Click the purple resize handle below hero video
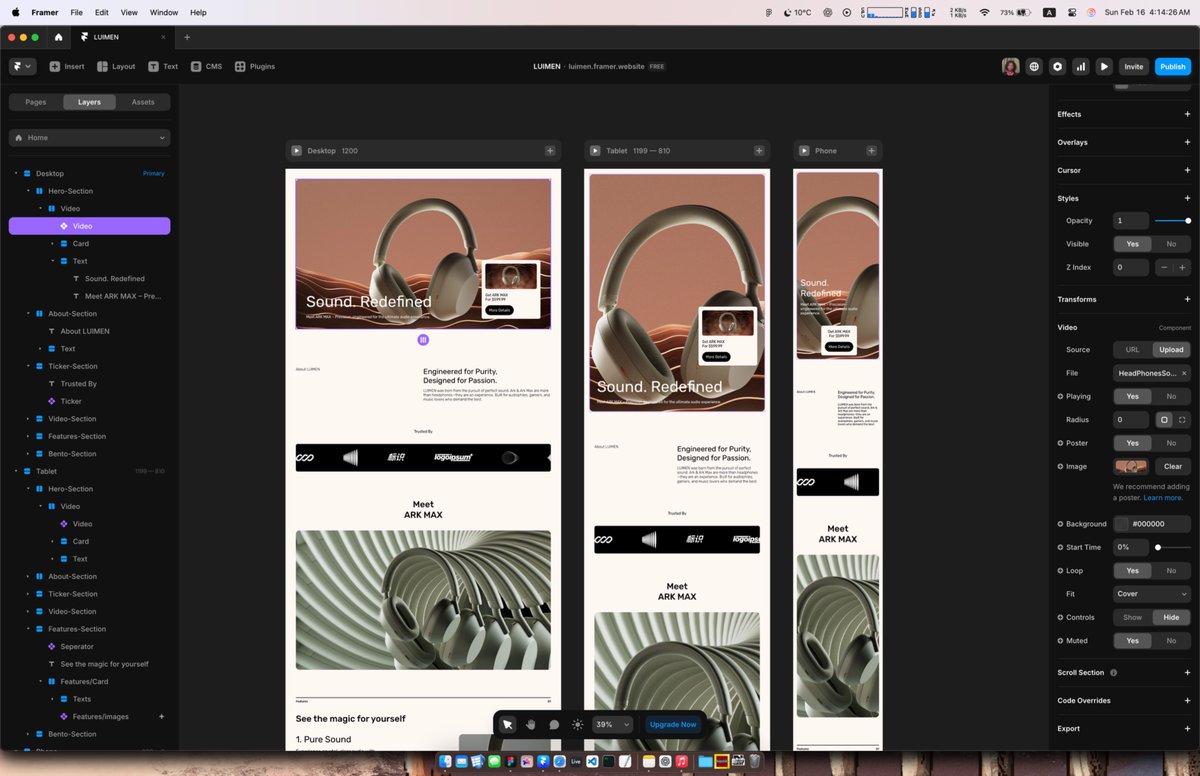Viewport: 1200px width, 776px height. tap(423, 340)
